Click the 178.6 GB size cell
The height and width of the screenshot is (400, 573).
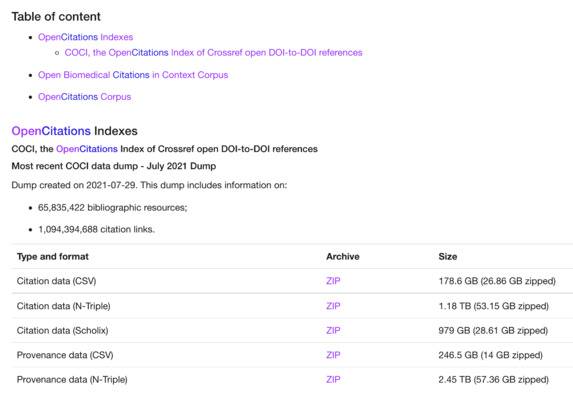pos(497,281)
